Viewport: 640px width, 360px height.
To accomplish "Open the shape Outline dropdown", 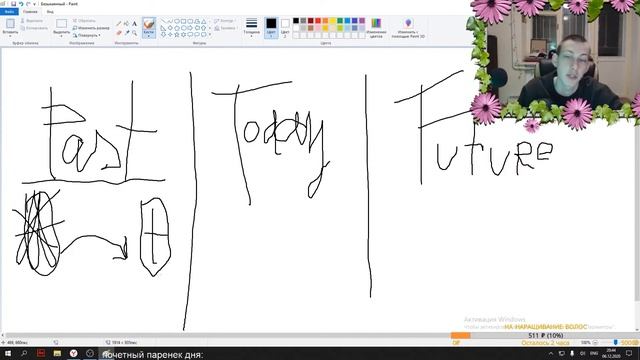I will 224,21.
